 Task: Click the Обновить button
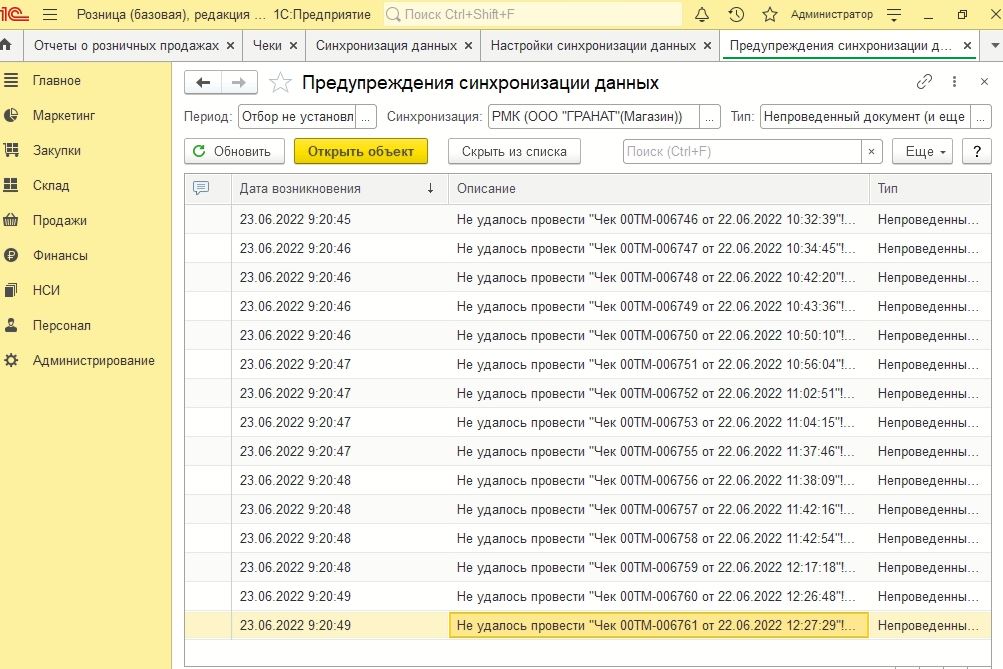[x=232, y=152]
